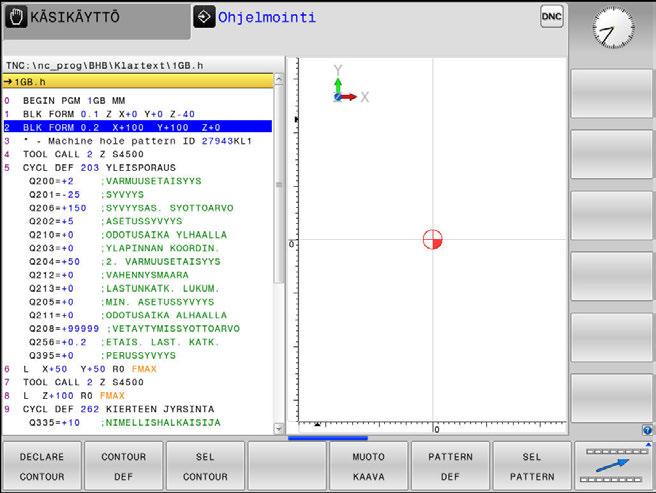Viewport: 656px width, 493px height.
Task: Select parameter Q212 VAHENNYSMAARA
Action: [138, 275]
